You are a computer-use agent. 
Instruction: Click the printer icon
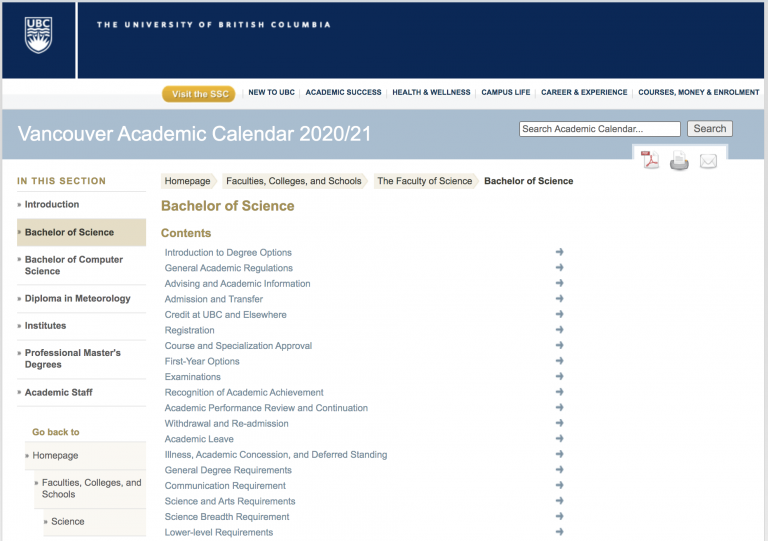(679, 161)
